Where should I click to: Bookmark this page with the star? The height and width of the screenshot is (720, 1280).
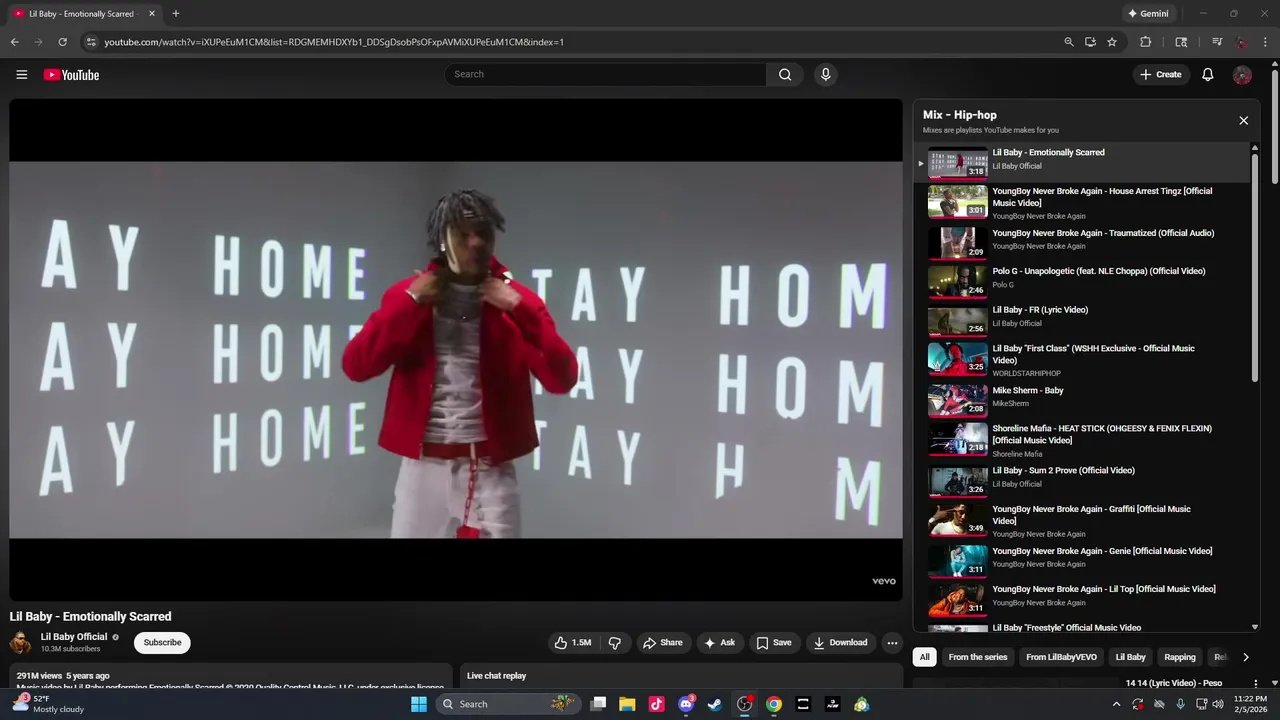coord(1111,42)
